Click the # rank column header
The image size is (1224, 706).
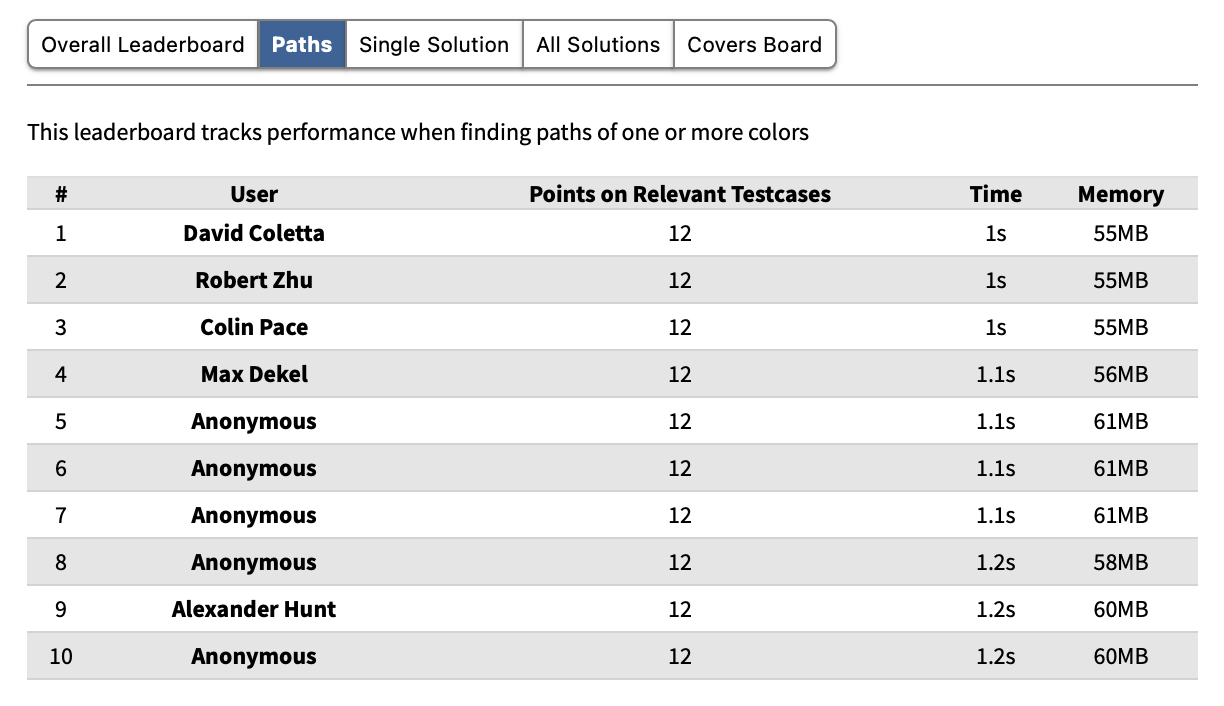point(61,194)
